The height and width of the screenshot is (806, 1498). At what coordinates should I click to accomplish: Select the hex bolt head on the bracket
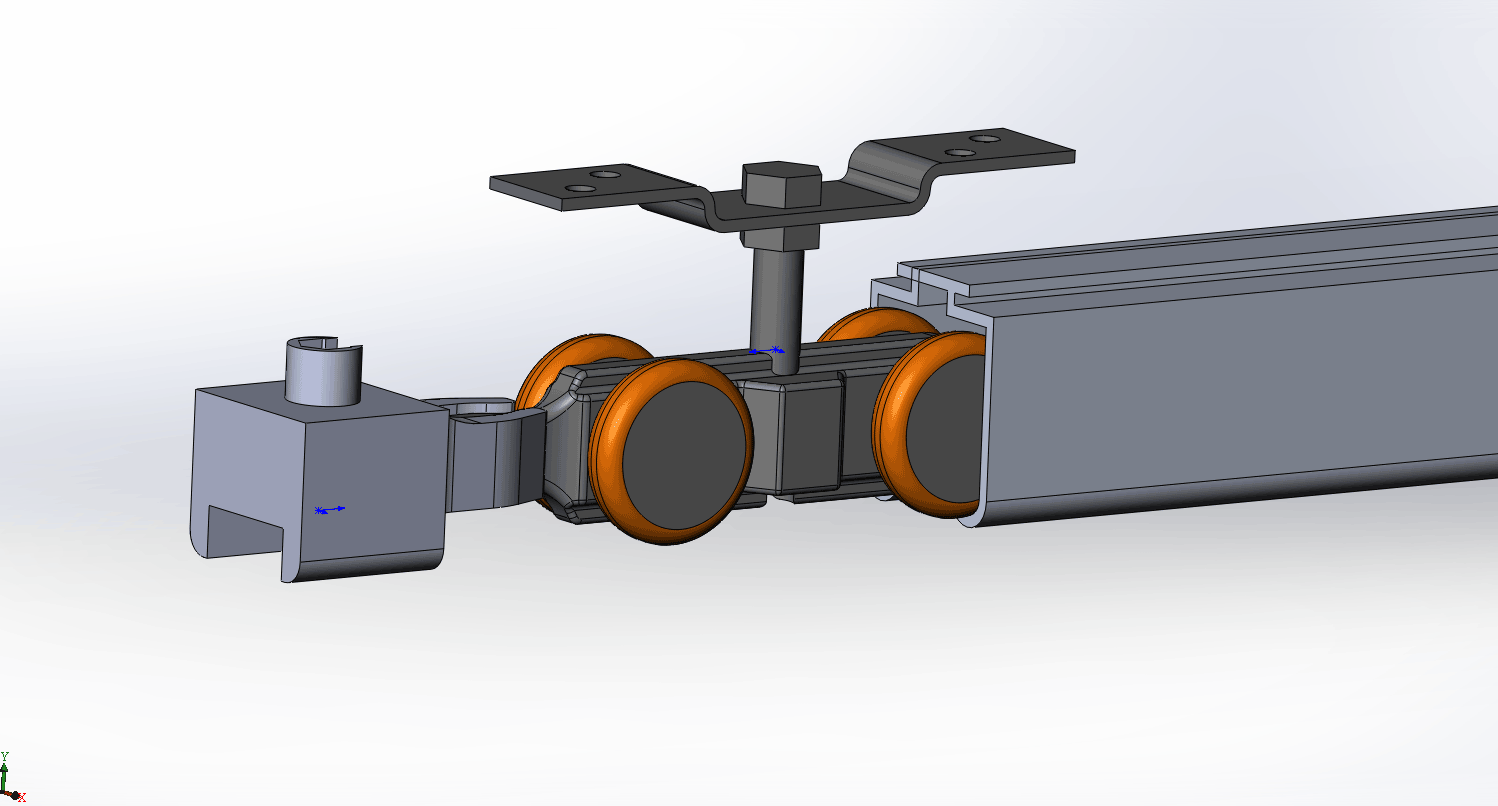pyautogui.click(x=781, y=186)
